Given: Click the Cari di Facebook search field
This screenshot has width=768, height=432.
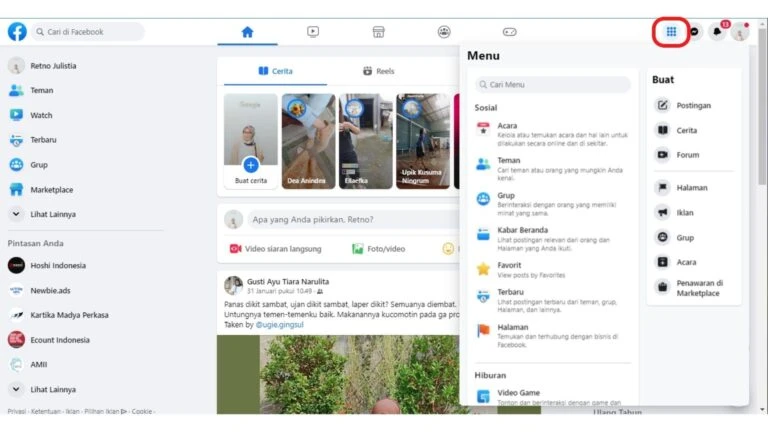Looking at the screenshot, I should (x=89, y=32).
